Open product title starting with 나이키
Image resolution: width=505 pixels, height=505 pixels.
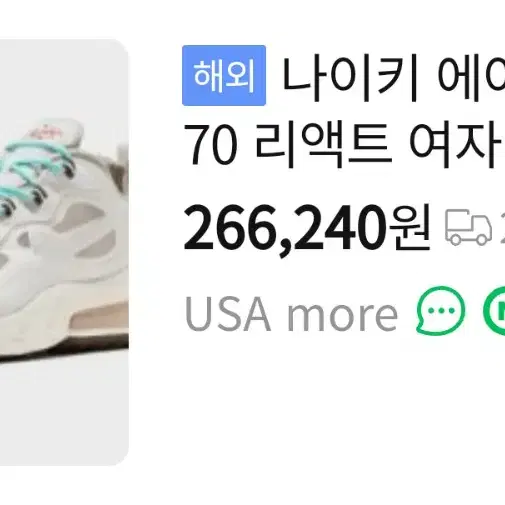[394, 80]
